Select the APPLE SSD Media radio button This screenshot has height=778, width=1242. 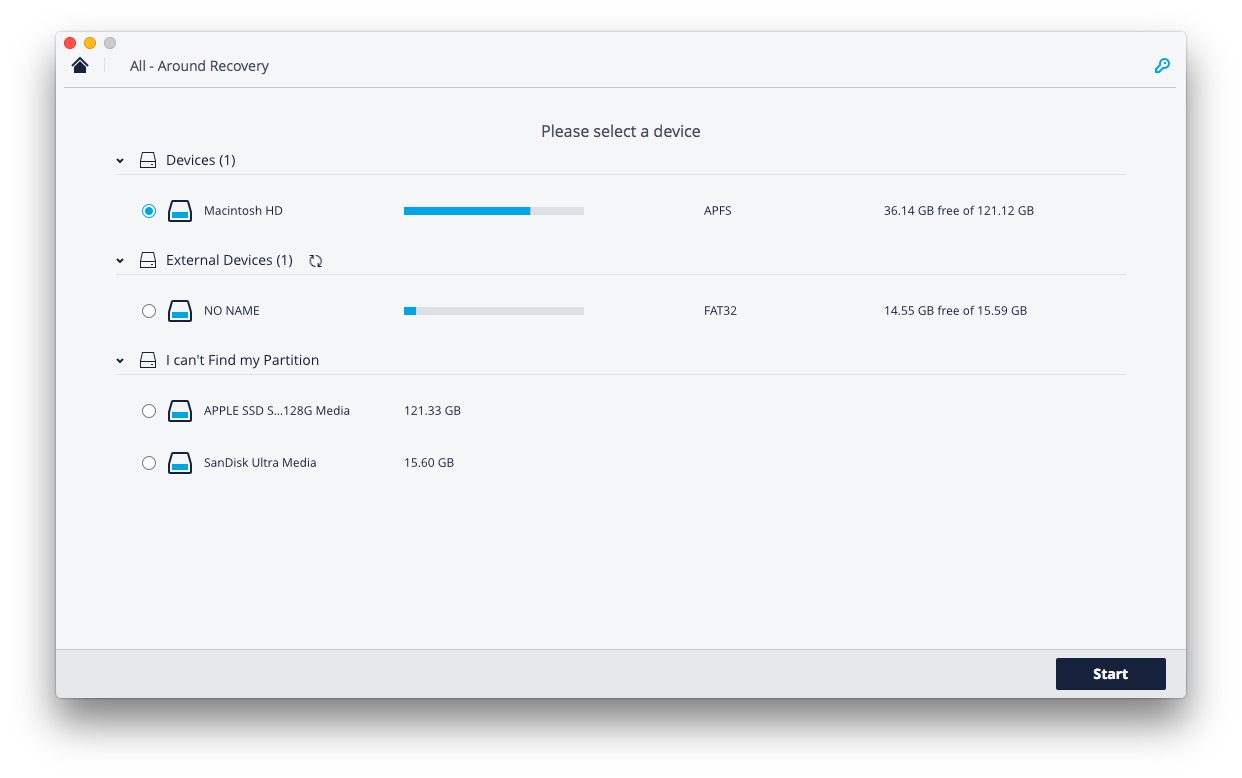click(149, 411)
